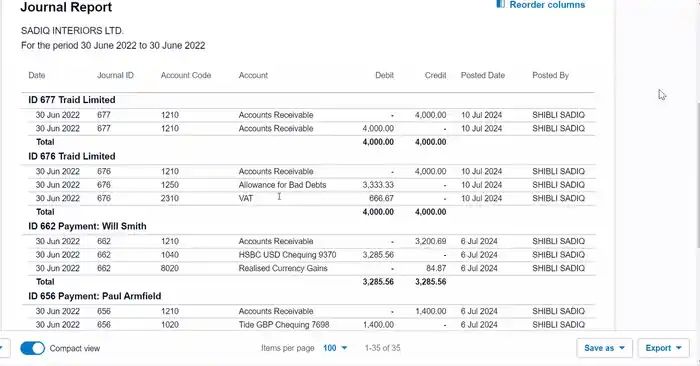Click the 3,333.33 debit amount
Screen dimensions: 700x366
(378, 185)
